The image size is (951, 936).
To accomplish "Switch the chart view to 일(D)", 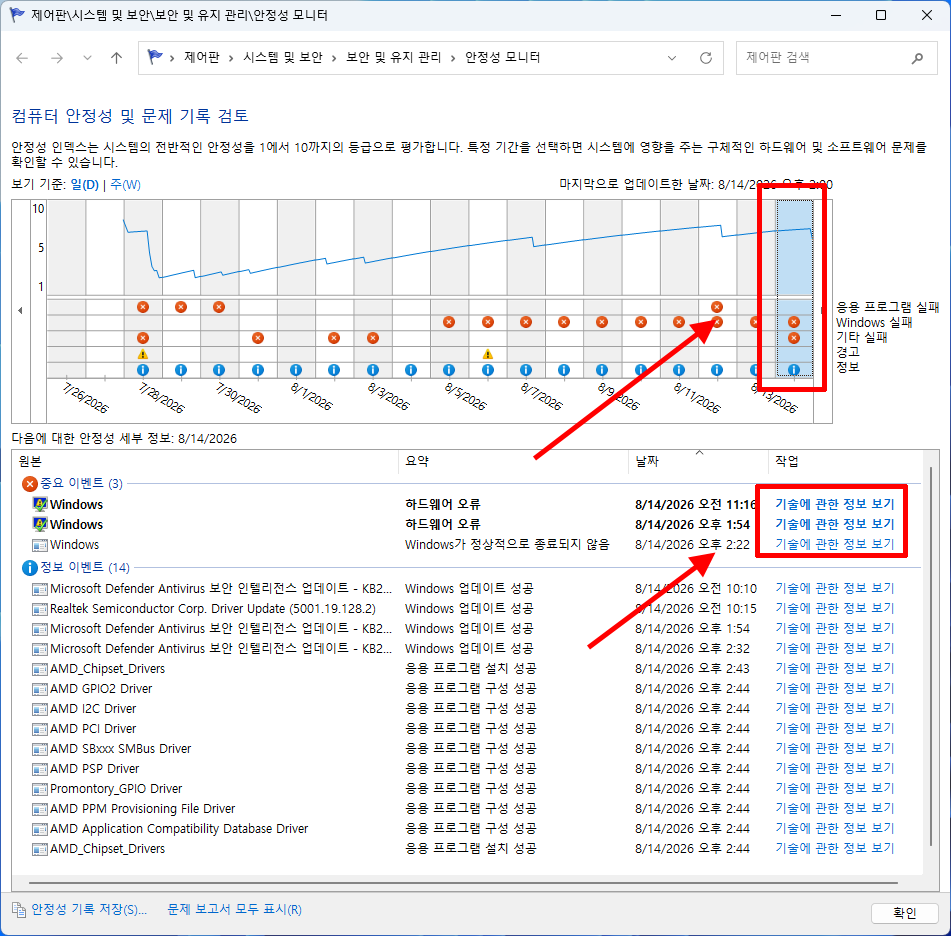I will (x=84, y=184).
